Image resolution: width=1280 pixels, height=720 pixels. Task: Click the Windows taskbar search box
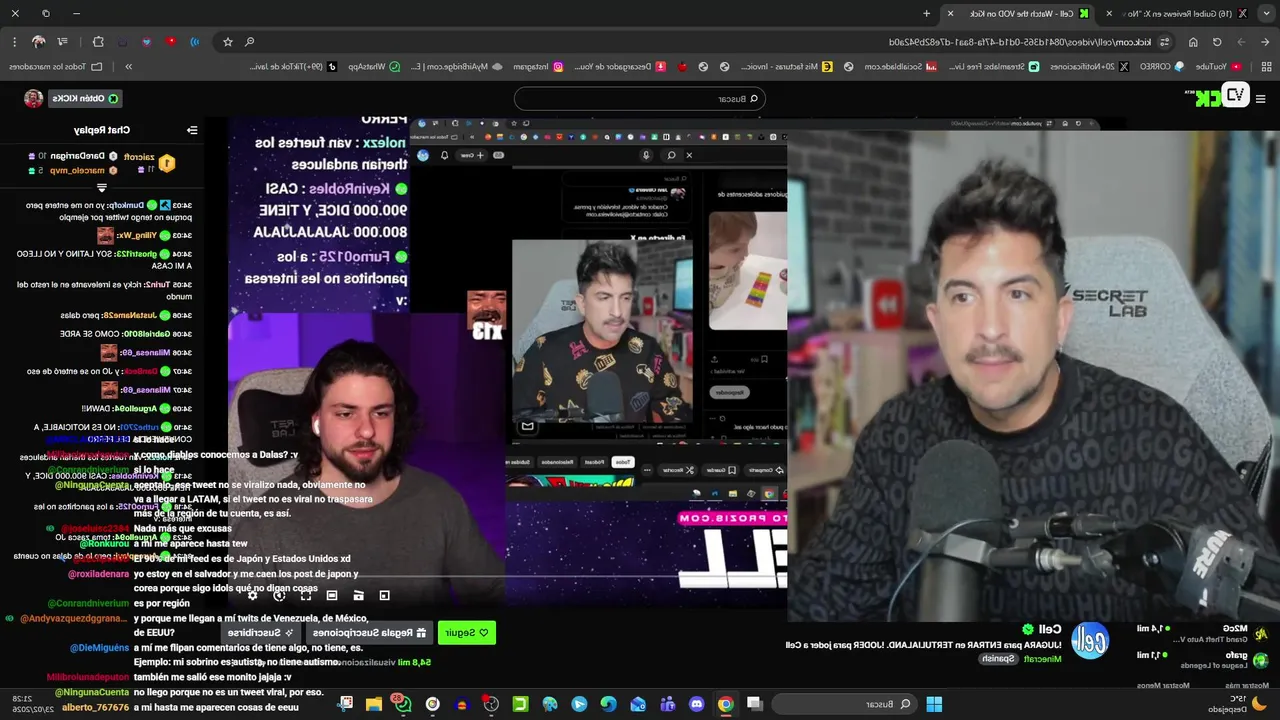pos(846,704)
